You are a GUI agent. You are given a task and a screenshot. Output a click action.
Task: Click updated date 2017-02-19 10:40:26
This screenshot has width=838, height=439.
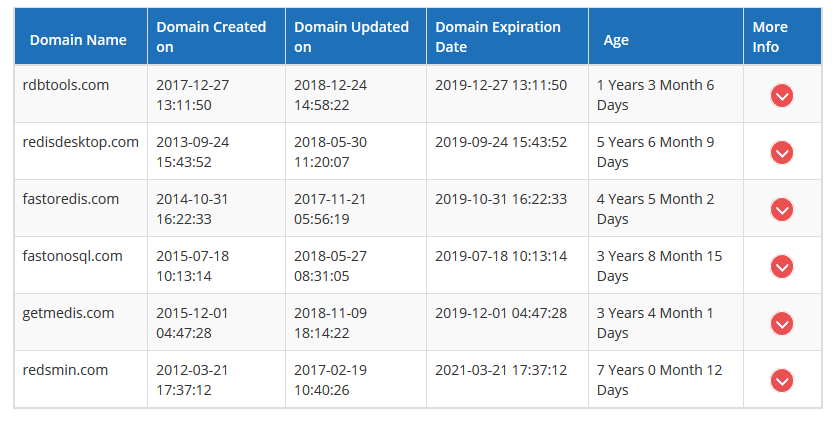(x=330, y=380)
